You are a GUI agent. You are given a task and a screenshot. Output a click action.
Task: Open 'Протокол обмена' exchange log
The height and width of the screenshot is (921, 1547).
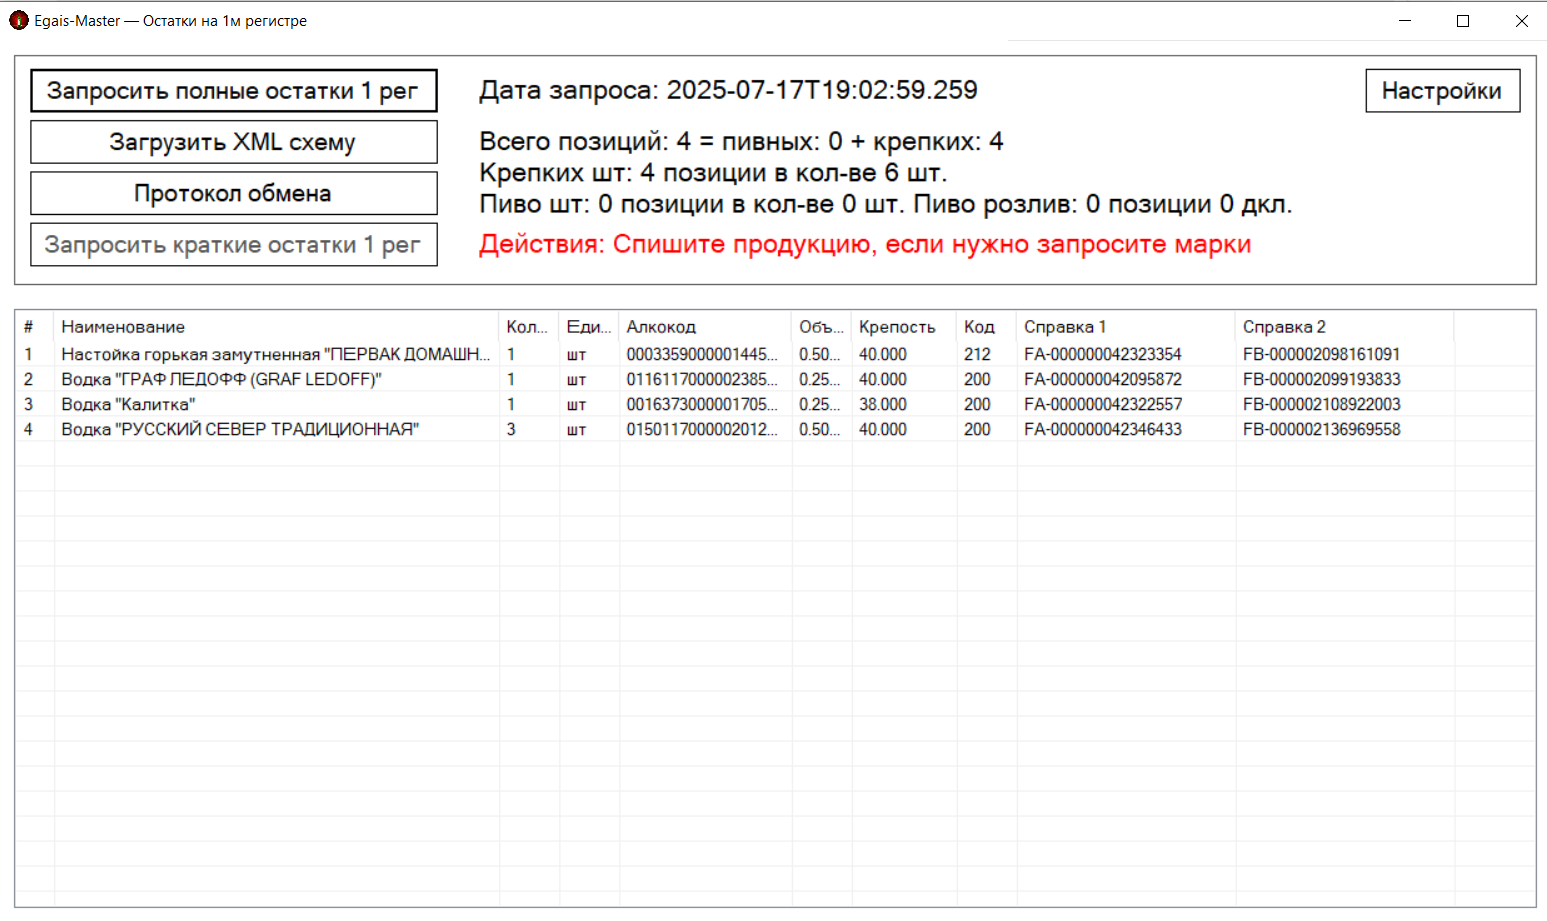coord(233,194)
